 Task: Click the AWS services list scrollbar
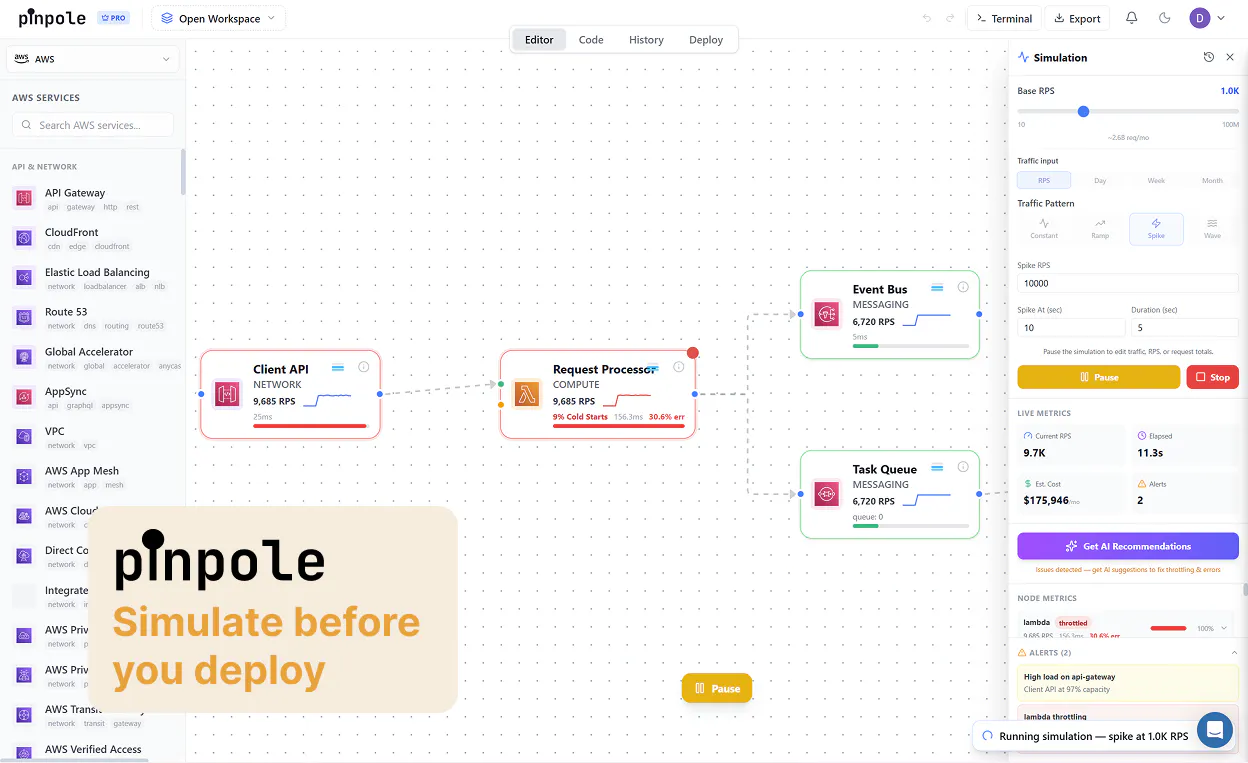[x=183, y=172]
